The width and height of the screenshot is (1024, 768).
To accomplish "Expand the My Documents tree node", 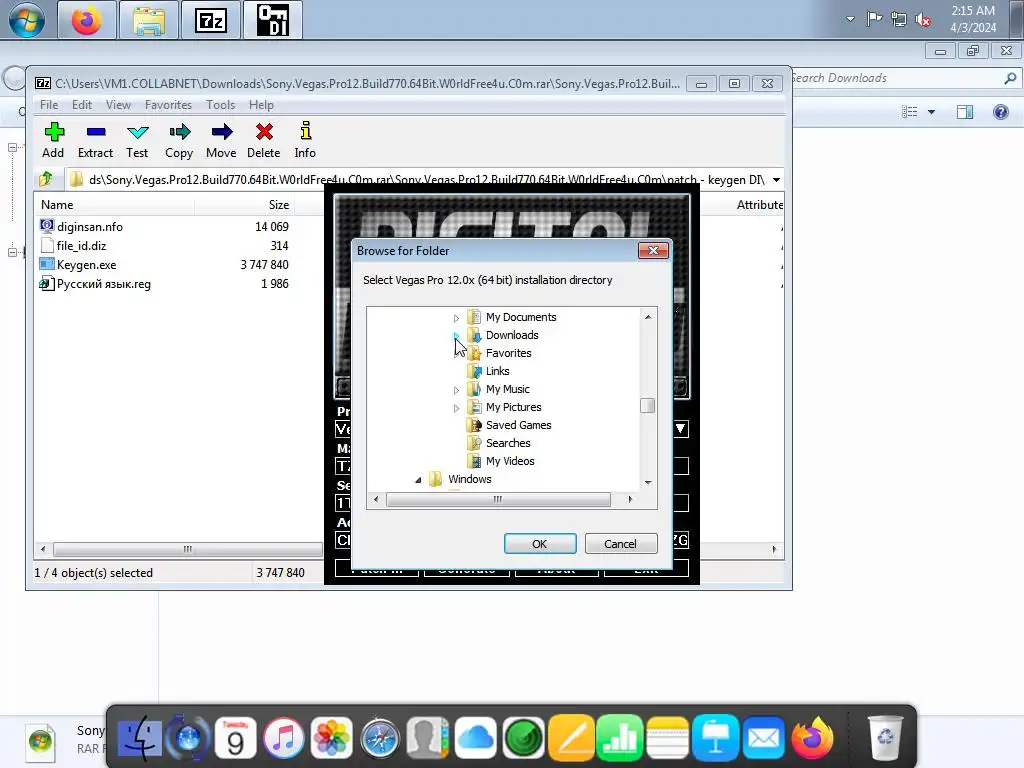I will [x=456, y=318].
